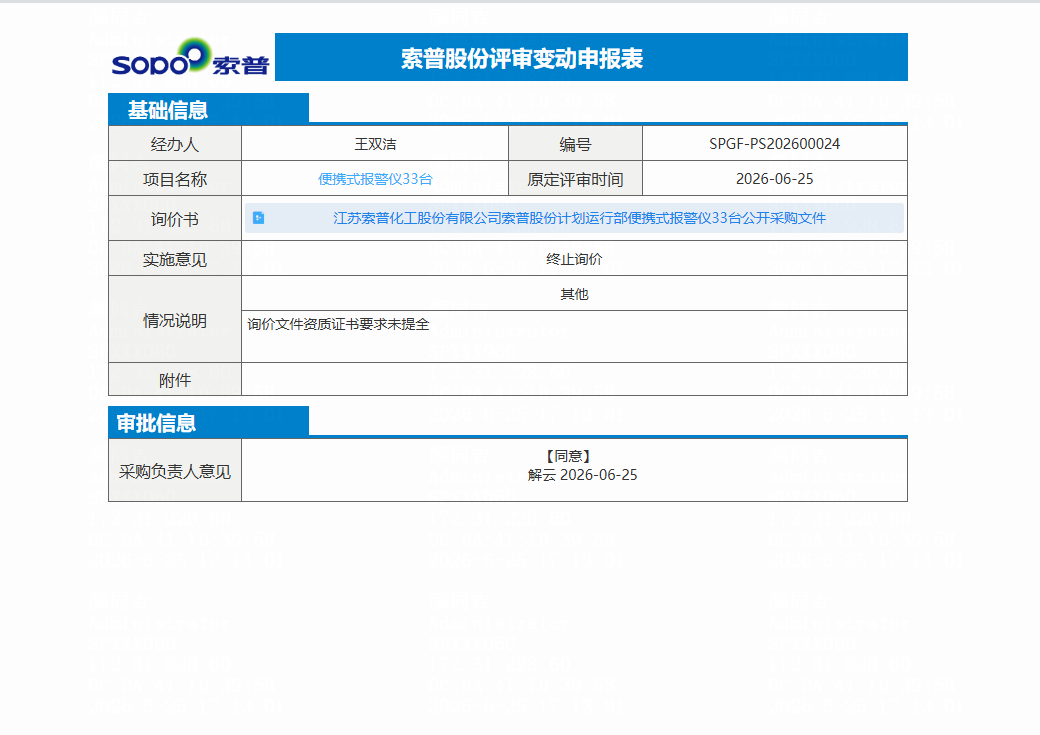This screenshot has width=1040, height=735.
Task: Click the 经办人 label cell
Action: (x=174, y=143)
